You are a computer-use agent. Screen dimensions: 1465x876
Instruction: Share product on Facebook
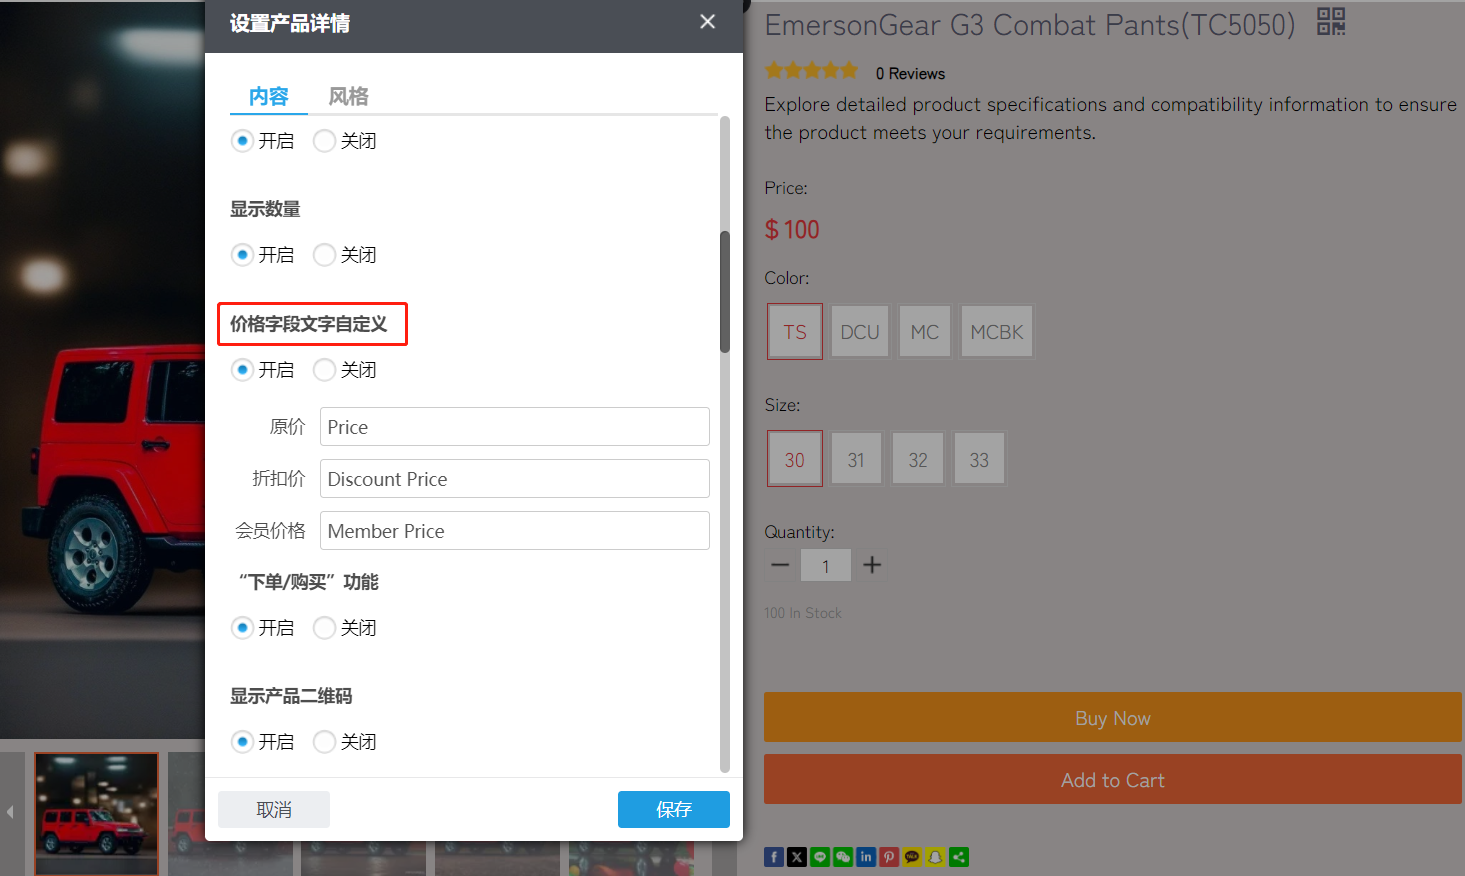tap(774, 857)
